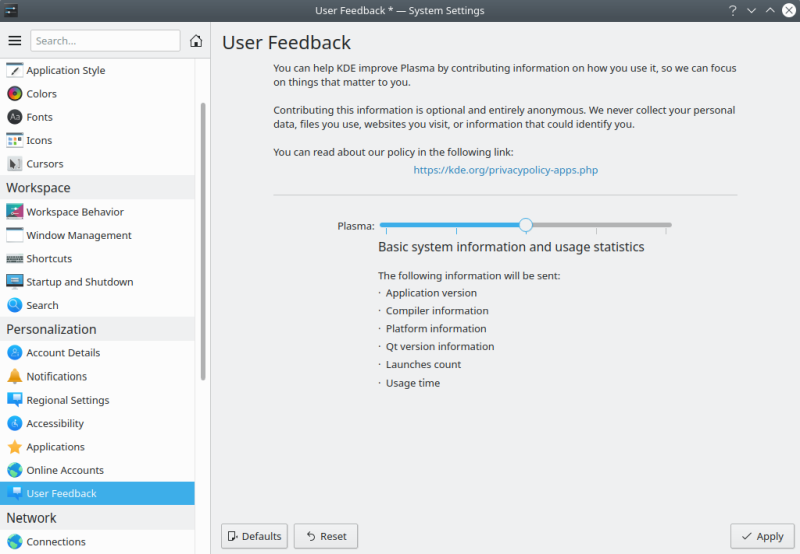The width and height of the screenshot is (800, 554).
Task: Click the Startup and Shutdown icon
Action: click(x=14, y=282)
